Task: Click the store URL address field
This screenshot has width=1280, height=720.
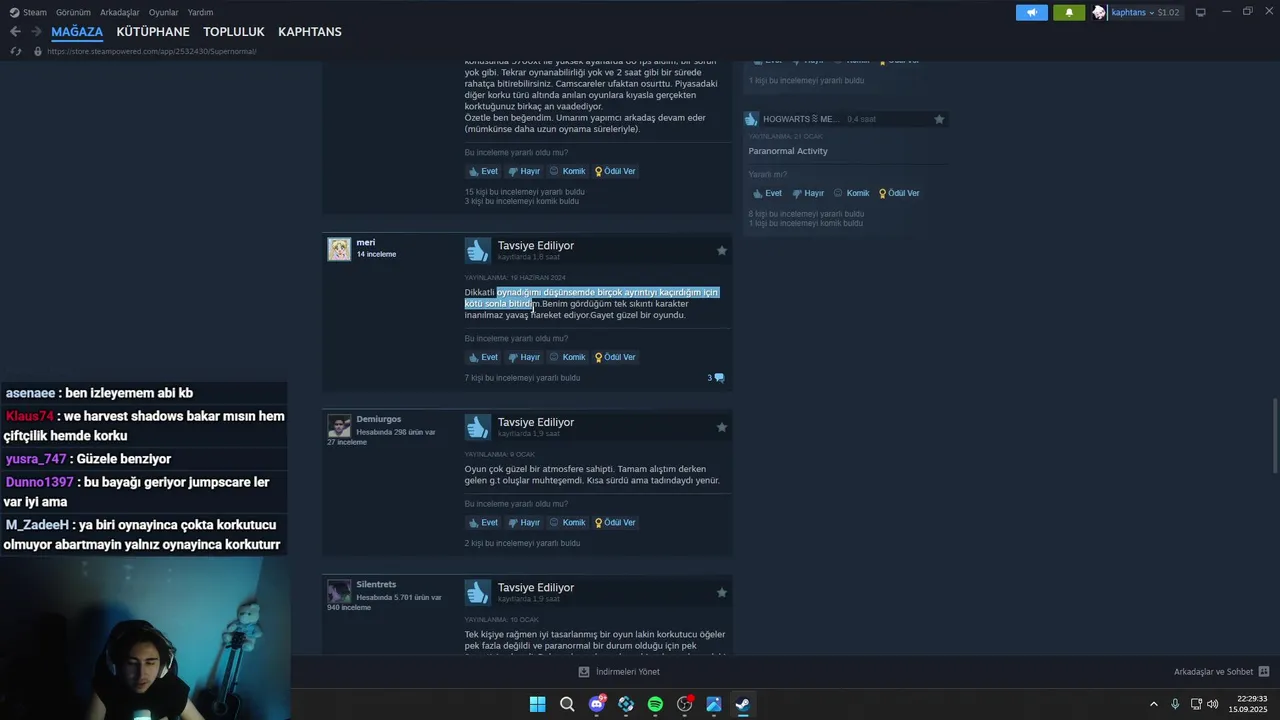Action: click(150, 51)
